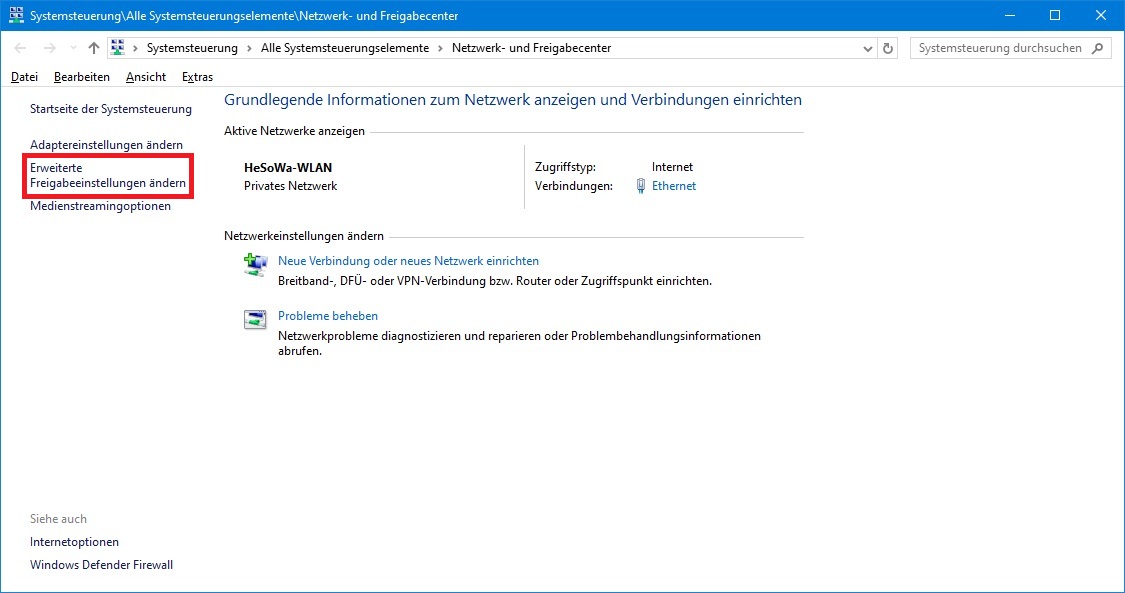Select the Systemsteuerung breadcrumb
This screenshot has height=593, width=1125.
click(192, 48)
